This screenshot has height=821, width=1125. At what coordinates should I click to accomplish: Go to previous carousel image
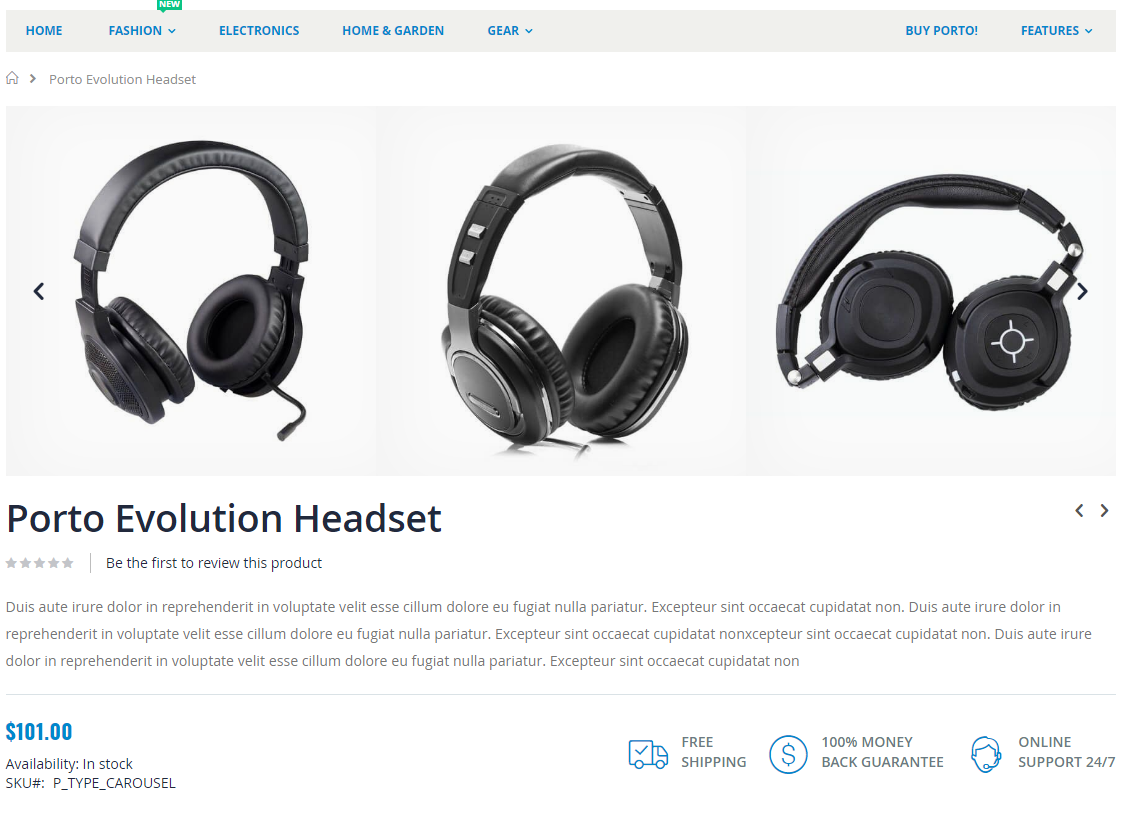click(x=39, y=291)
